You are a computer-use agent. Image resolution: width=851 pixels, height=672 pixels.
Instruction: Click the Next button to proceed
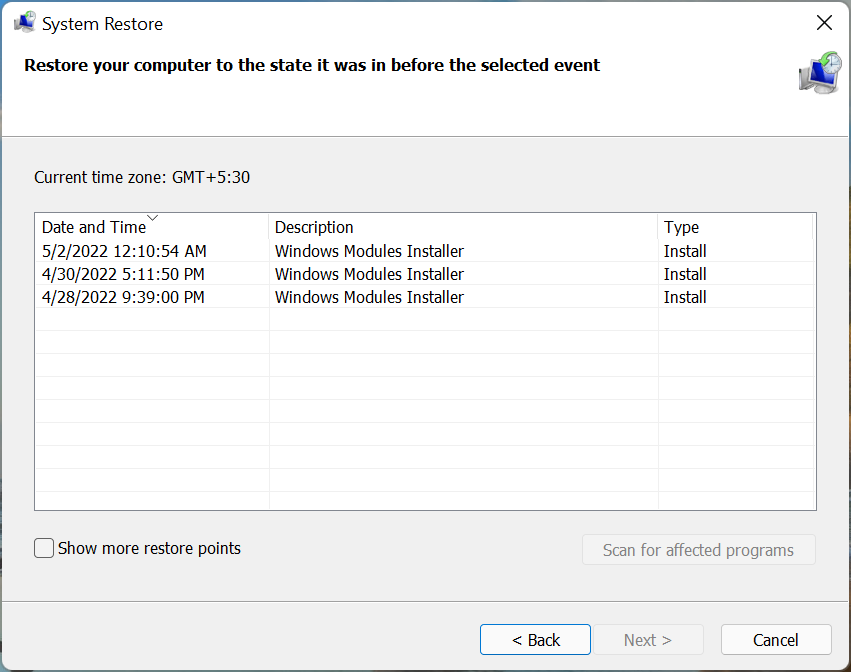[648, 639]
